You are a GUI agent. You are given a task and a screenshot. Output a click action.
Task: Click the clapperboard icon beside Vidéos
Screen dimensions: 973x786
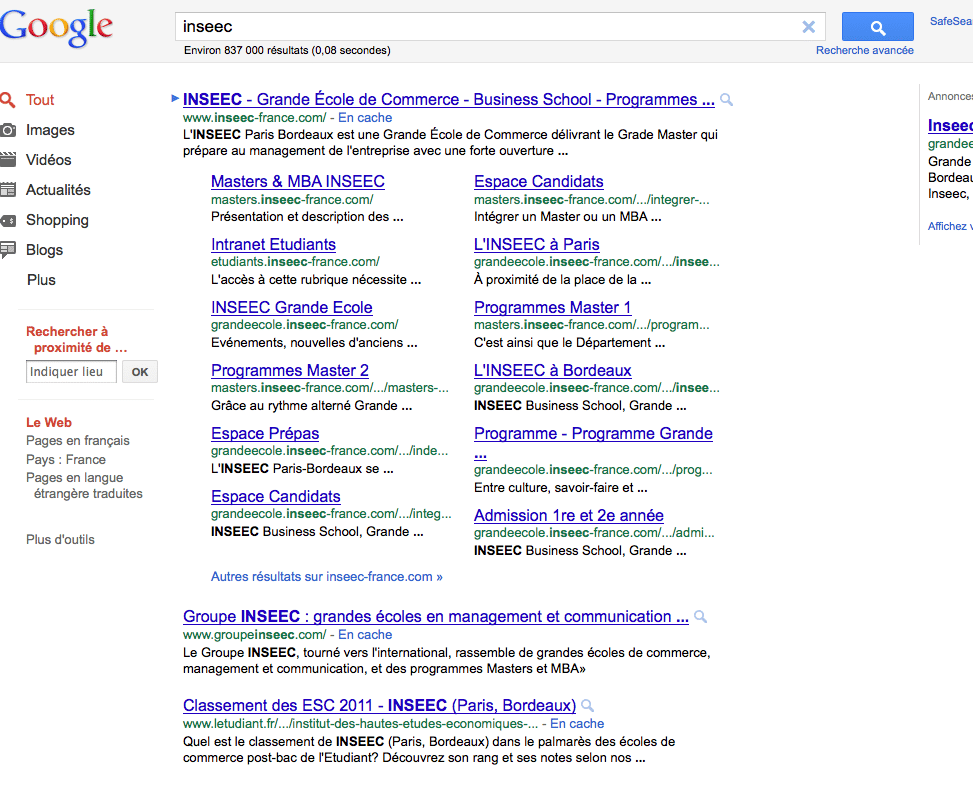point(8,160)
